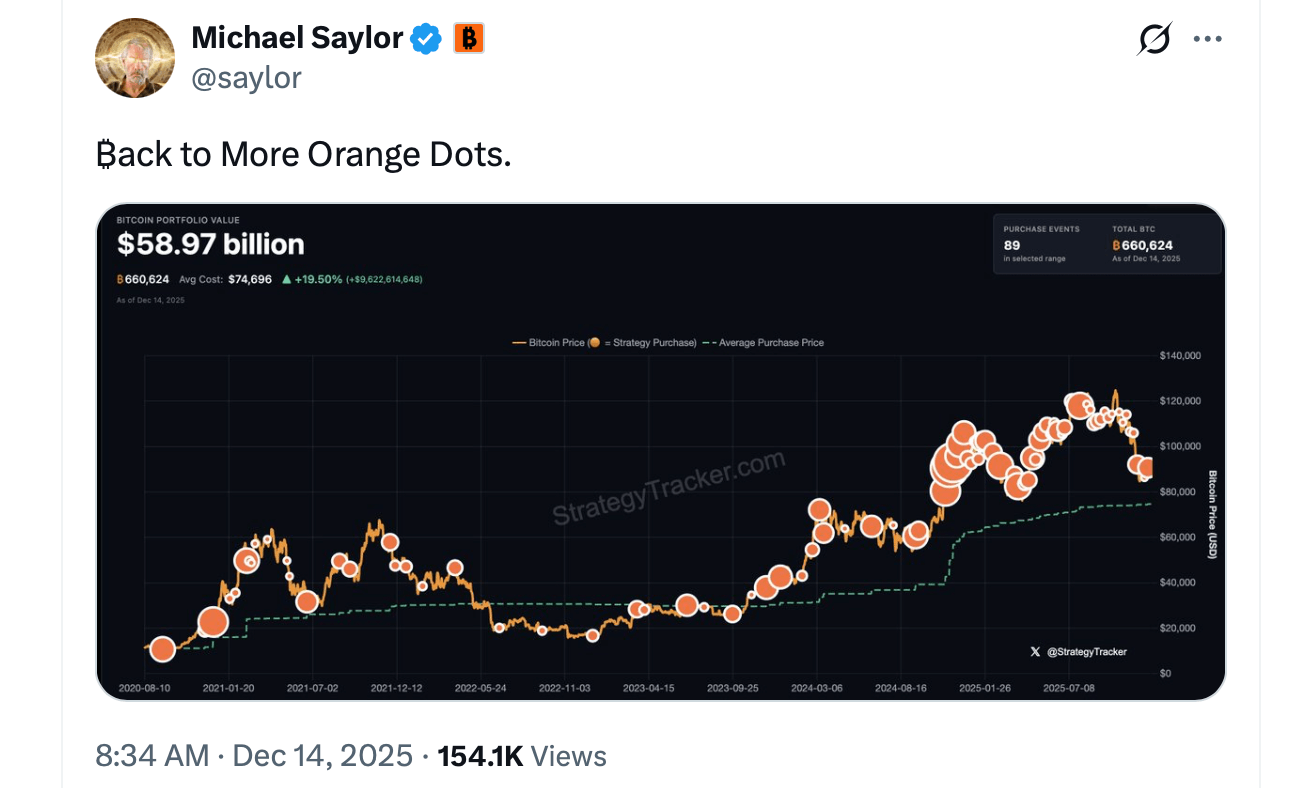Open Grok analysis for this post

click(x=1152, y=37)
